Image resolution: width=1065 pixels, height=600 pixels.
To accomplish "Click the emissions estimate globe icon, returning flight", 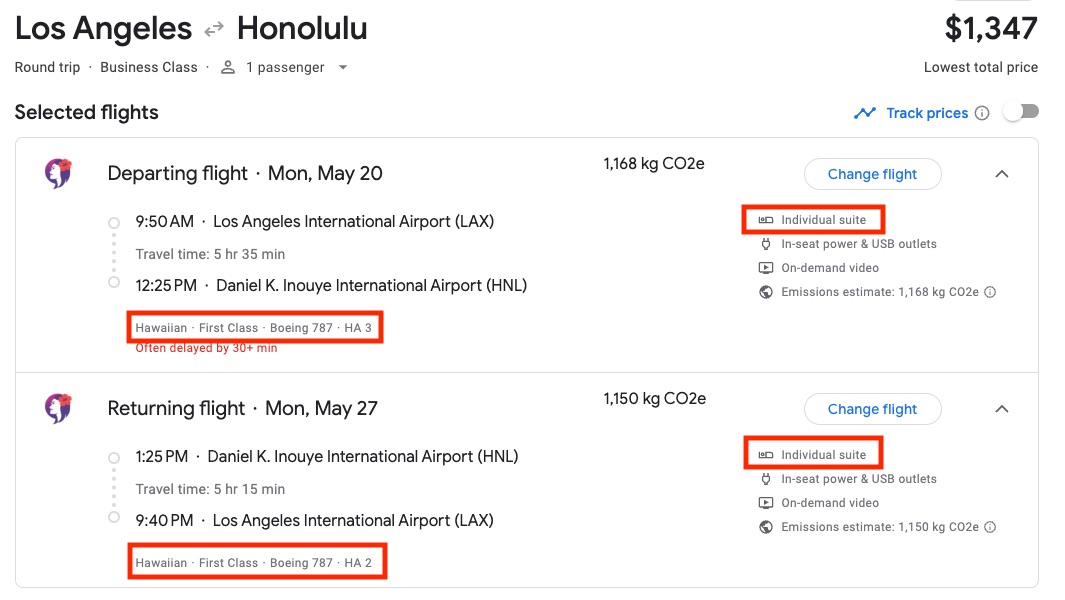I will (x=764, y=526).
